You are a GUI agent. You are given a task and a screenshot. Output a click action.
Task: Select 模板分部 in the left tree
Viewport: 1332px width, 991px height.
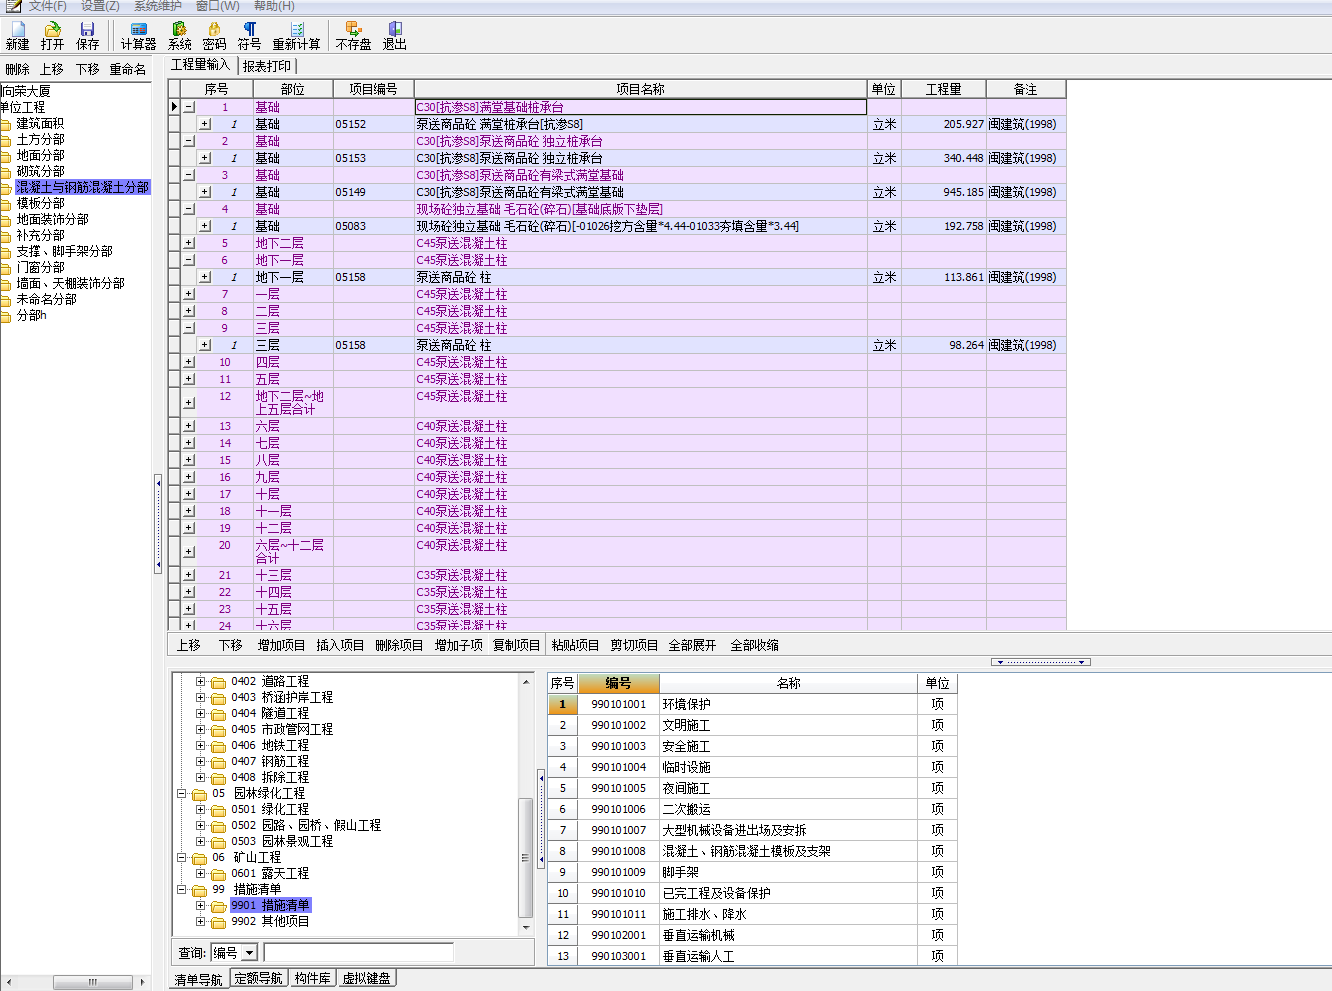pos(40,203)
